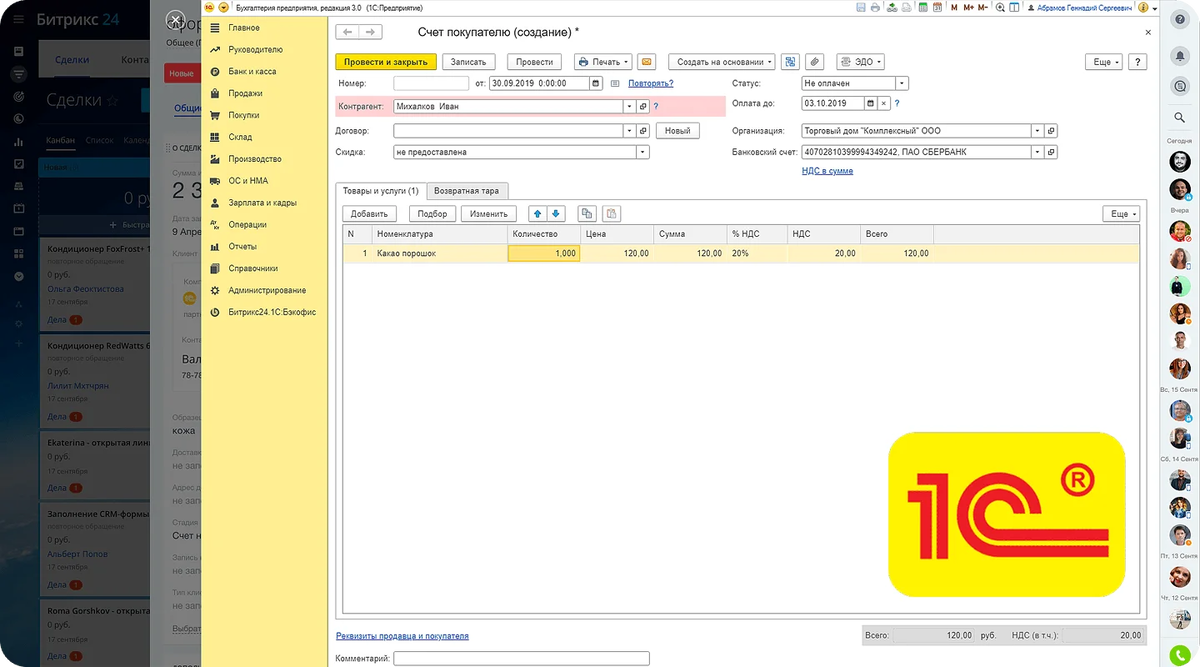Screen dimensions: 1200x667
Task: Click the email envelope icon in the toolbar
Action: point(647,62)
